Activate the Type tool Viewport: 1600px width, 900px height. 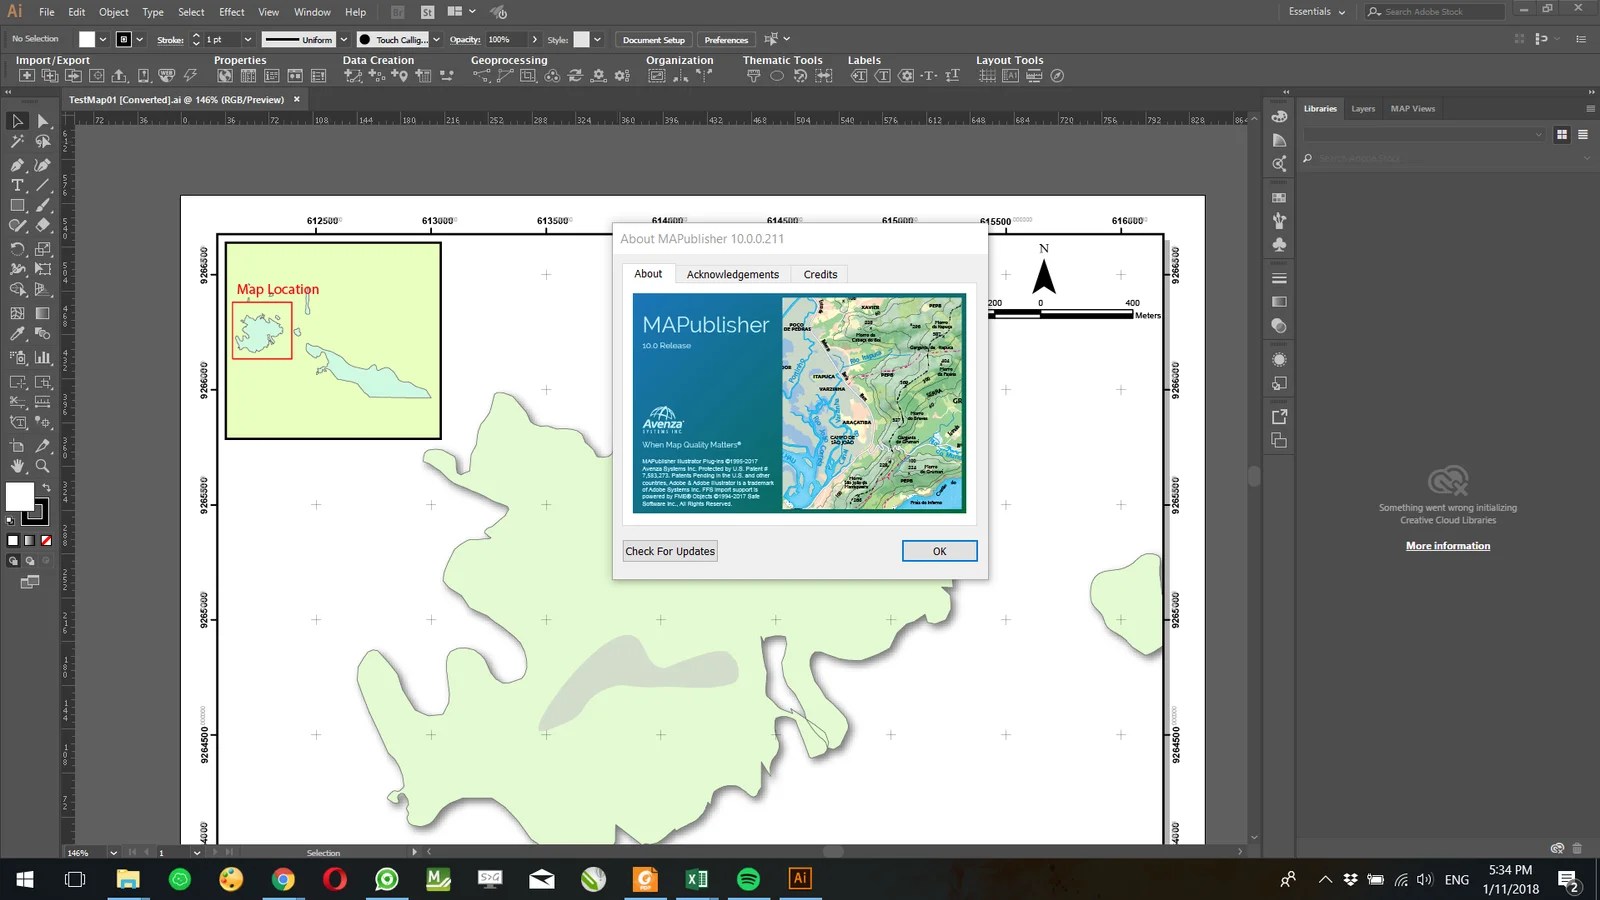coord(17,185)
